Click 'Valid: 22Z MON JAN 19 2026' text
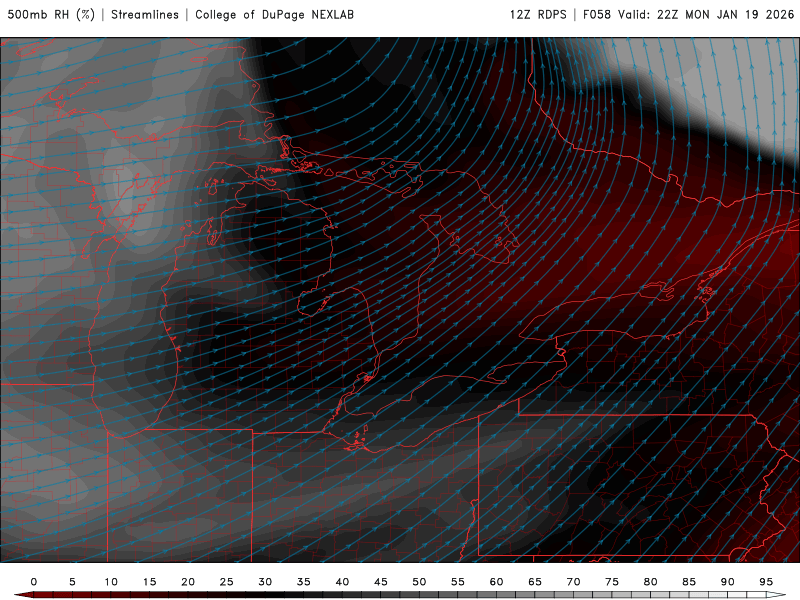The height and width of the screenshot is (600, 800). pyautogui.click(x=706, y=14)
